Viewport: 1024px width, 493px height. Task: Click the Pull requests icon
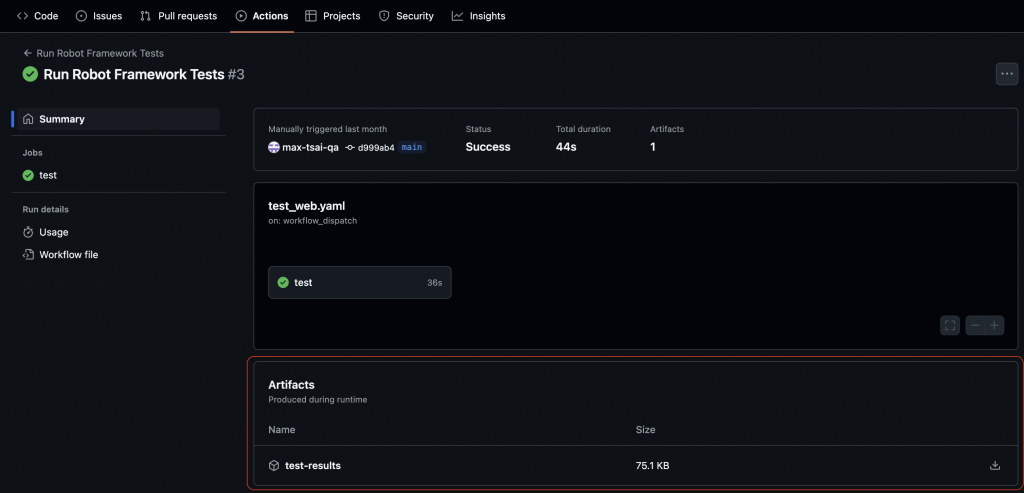point(146,16)
